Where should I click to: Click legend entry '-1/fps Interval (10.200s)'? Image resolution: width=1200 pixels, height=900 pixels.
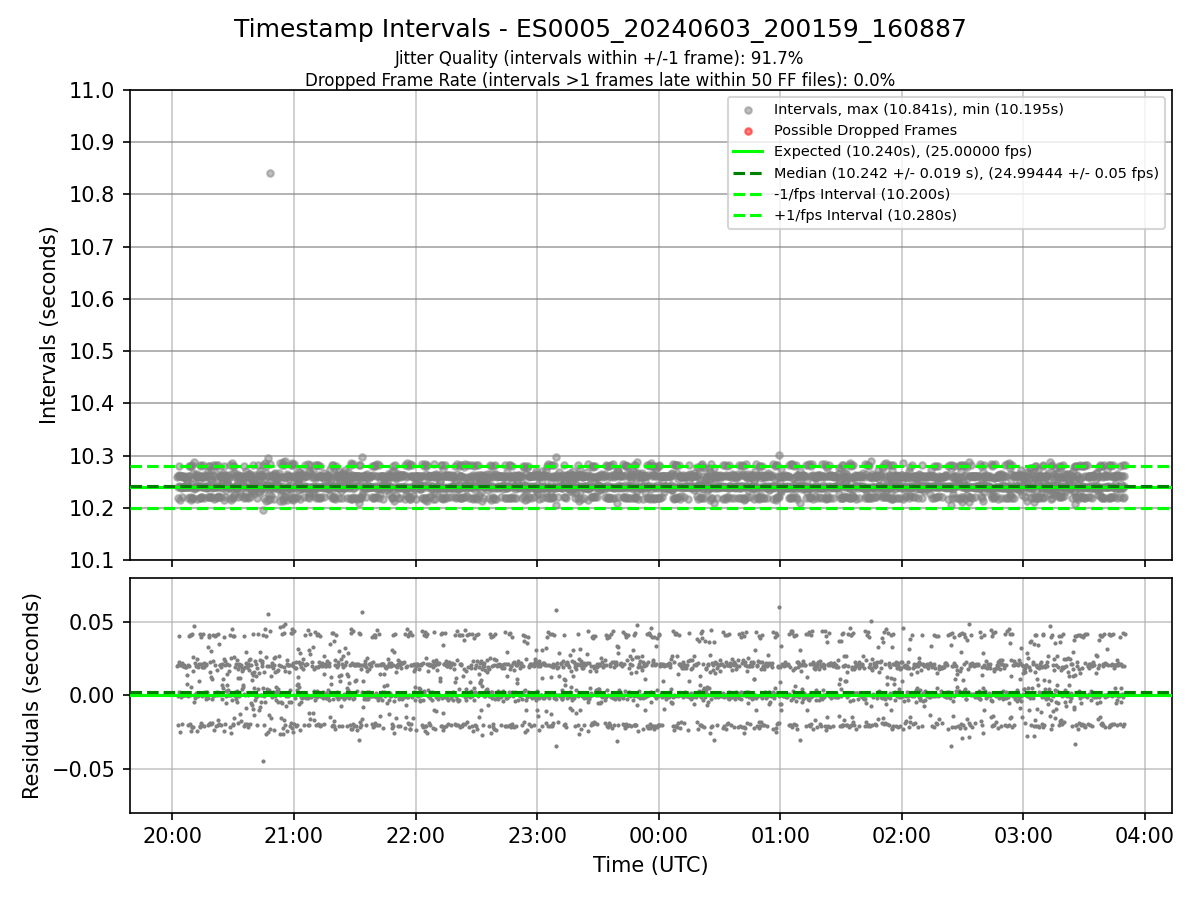pos(862,194)
